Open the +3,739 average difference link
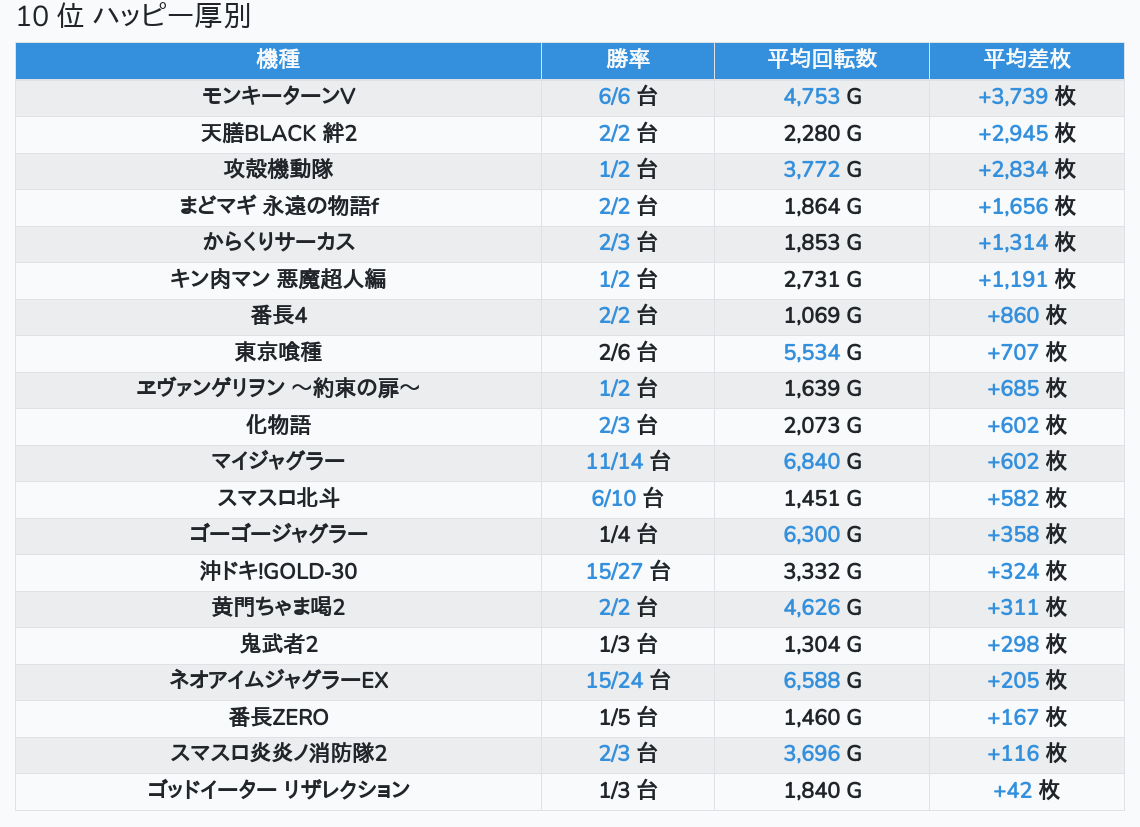The height and width of the screenshot is (827, 1140). 1012,97
